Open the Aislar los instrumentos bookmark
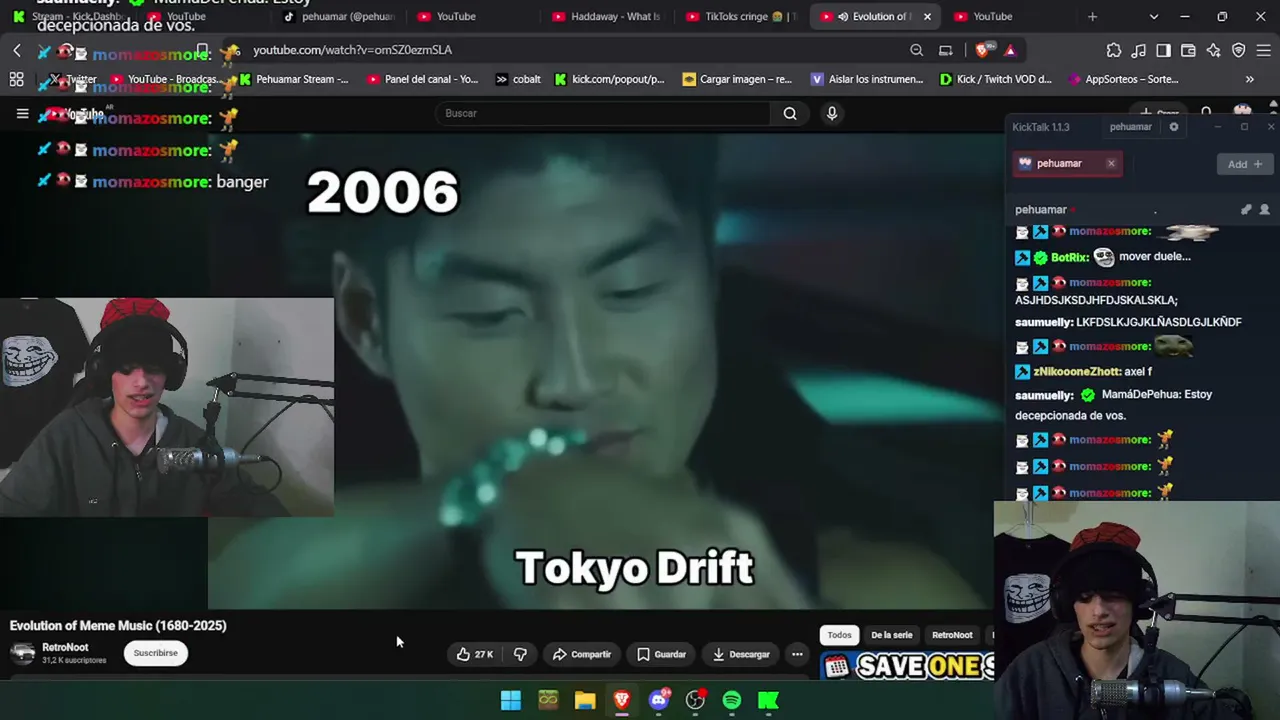The height and width of the screenshot is (720, 1280). tap(867, 79)
